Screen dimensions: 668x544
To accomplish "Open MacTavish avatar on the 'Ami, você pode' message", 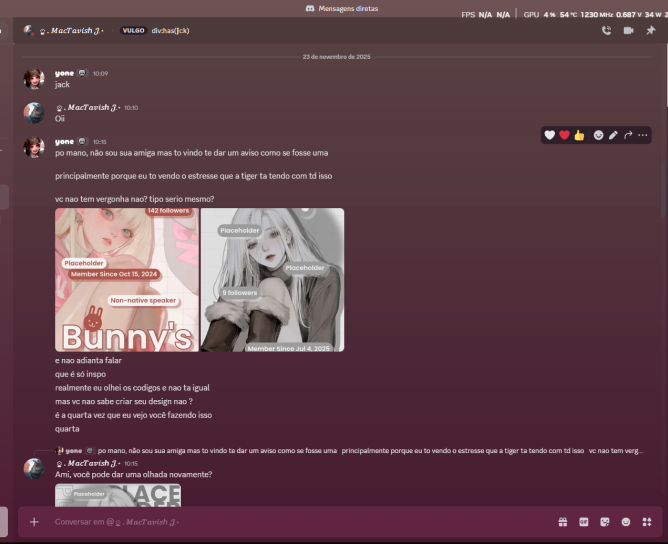I will click(x=34, y=469).
